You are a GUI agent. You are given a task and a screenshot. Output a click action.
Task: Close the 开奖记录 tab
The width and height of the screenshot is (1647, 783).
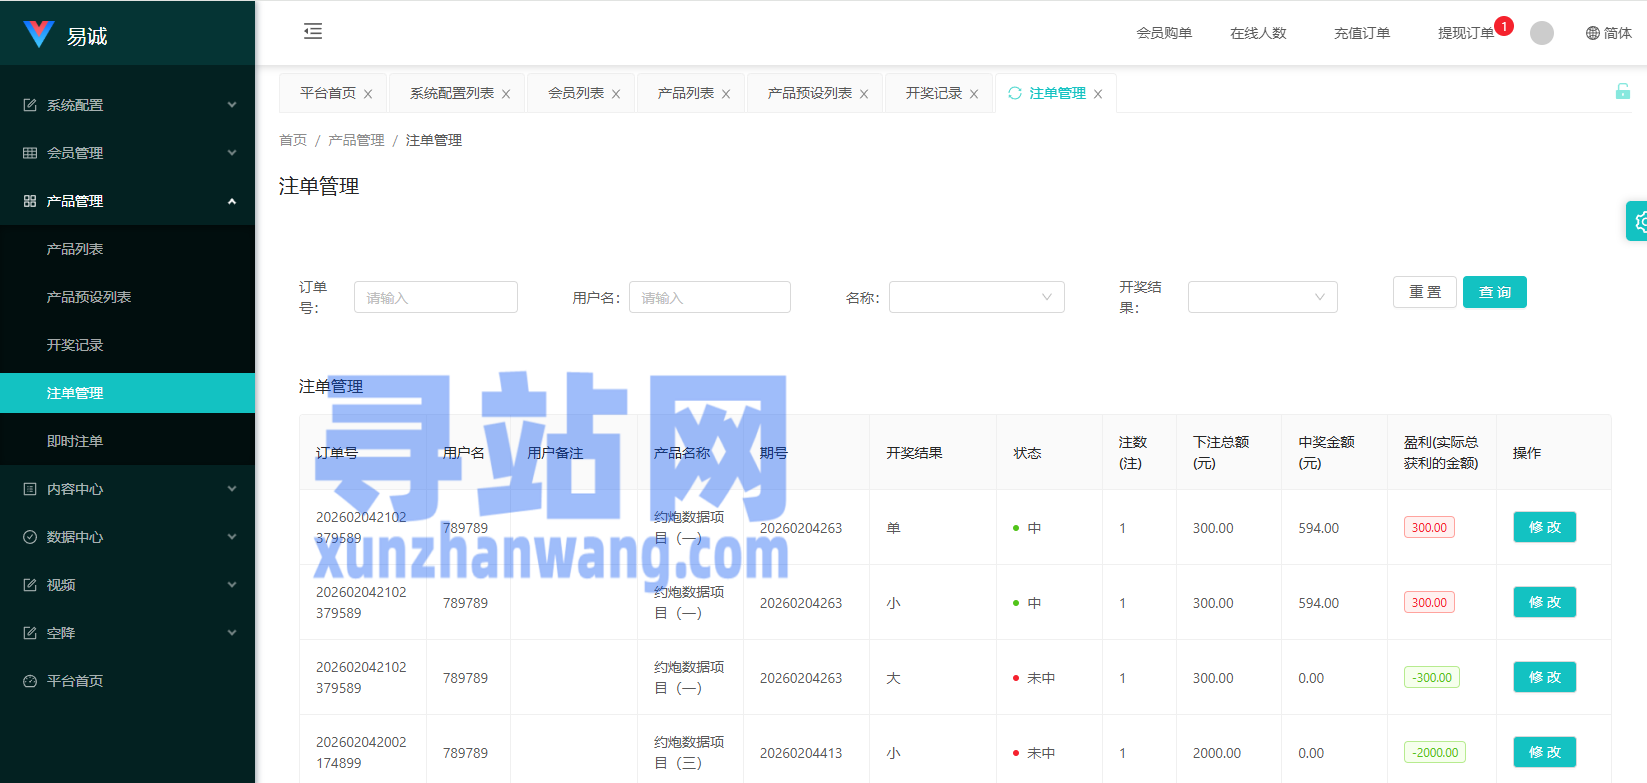point(974,94)
